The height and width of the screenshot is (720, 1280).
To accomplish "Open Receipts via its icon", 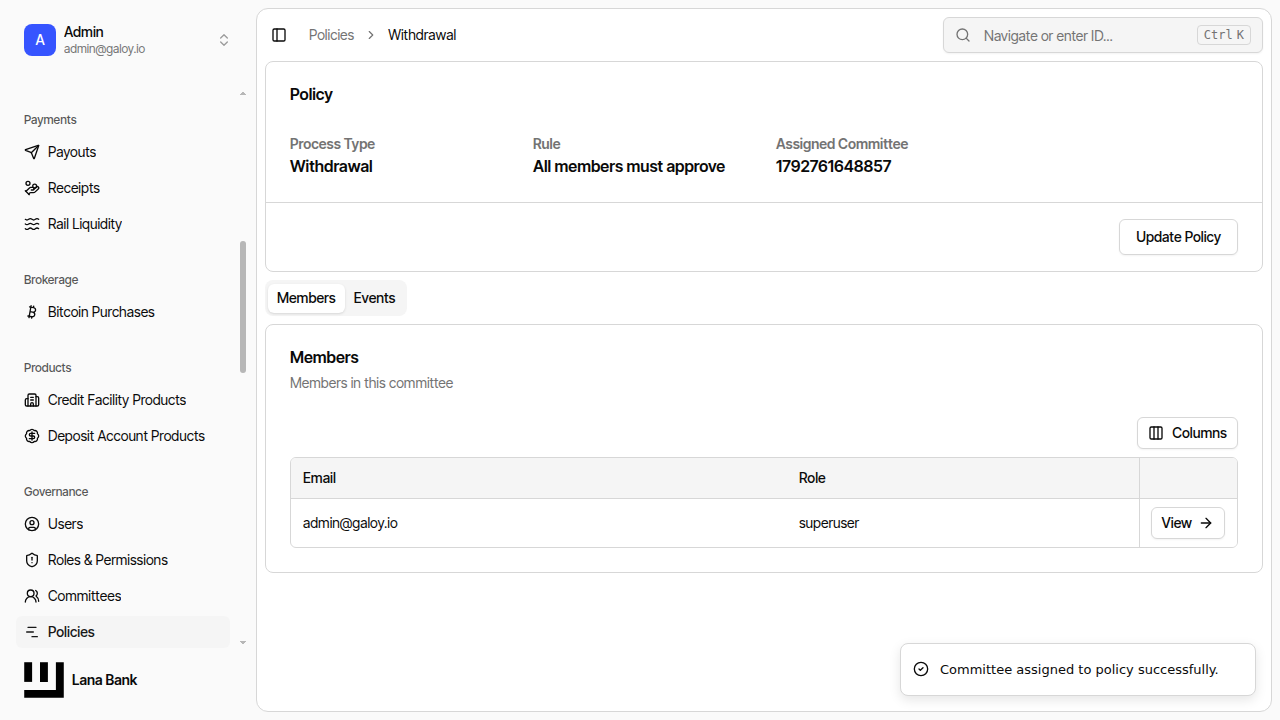I will [x=32, y=188].
